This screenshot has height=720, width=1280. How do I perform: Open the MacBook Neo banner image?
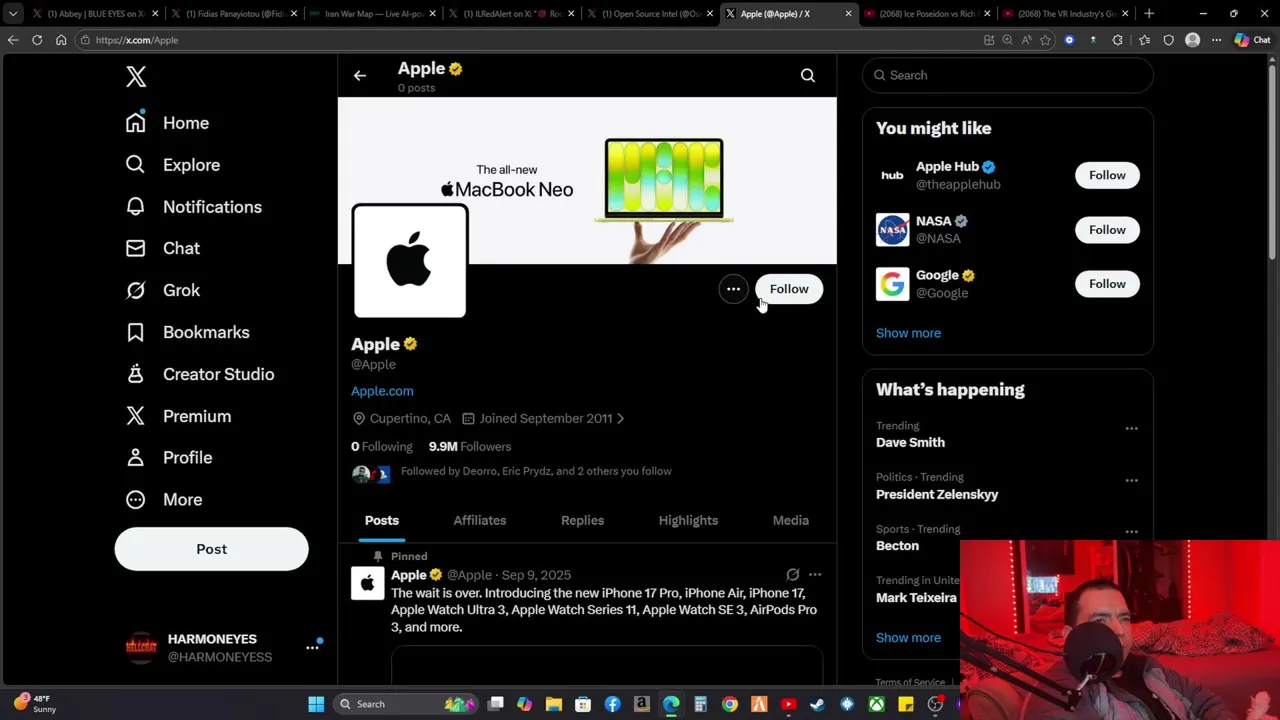pyautogui.click(x=587, y=180)
